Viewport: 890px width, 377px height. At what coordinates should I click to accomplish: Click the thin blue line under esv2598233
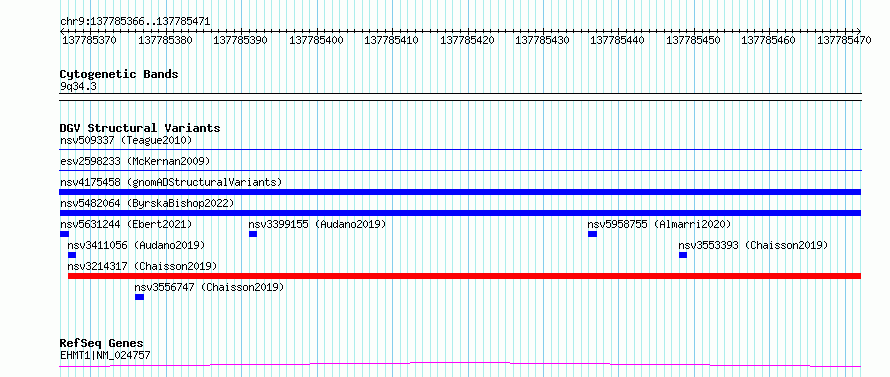coord(460,170)
